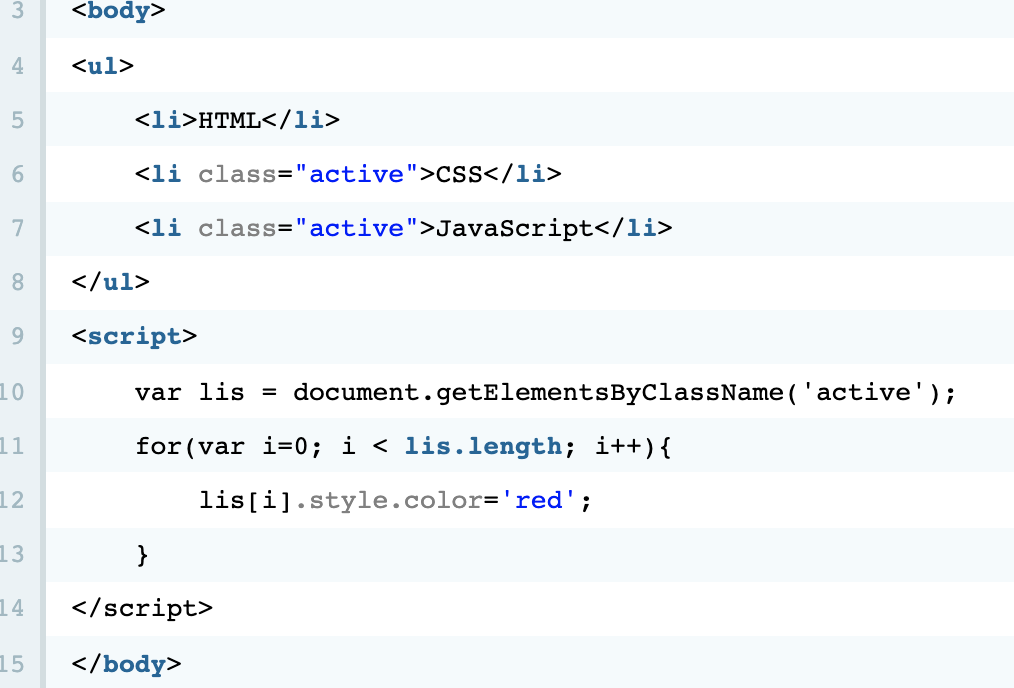Click the JavaScript list item line

pos(404,228)
